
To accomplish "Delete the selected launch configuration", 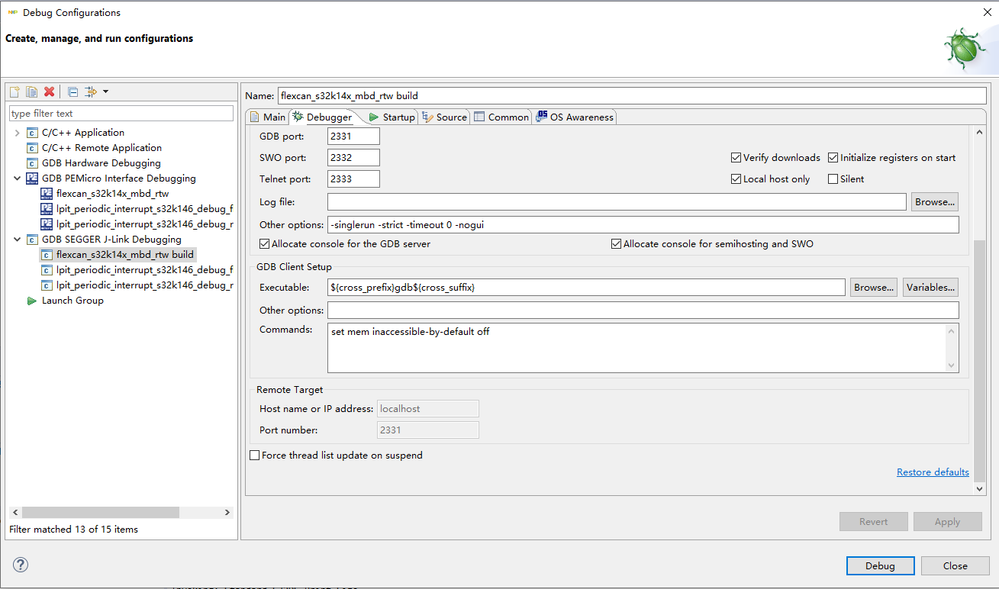I will (49, 92).
